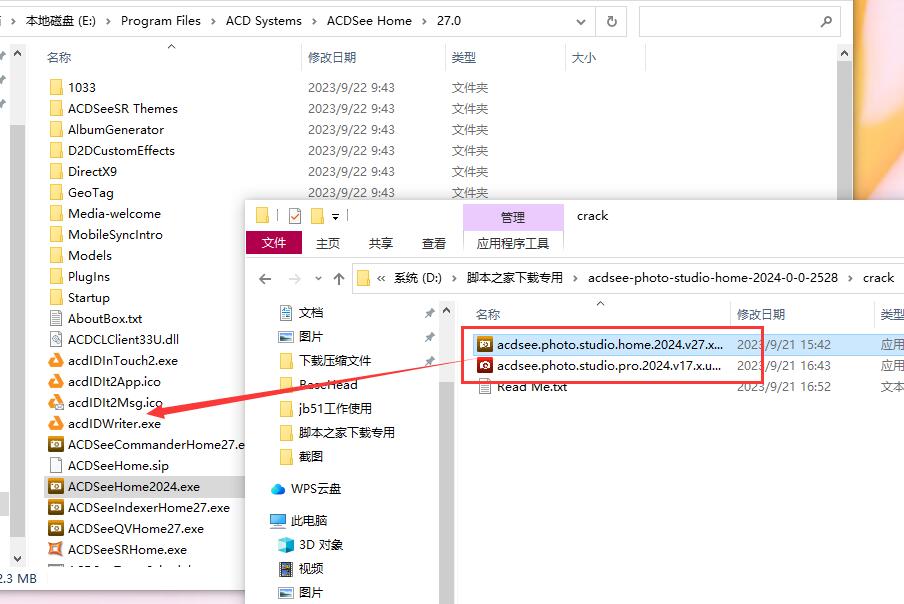Sort crack window by 名称 column
Viewport: 904px width, 604px height.
coord(488,315)
